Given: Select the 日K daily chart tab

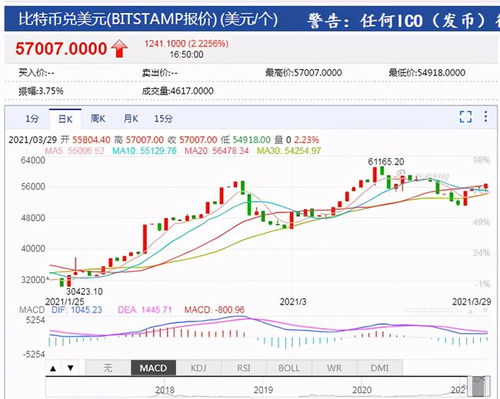Looking at the screenshot, I should click(x=65, y=119).
